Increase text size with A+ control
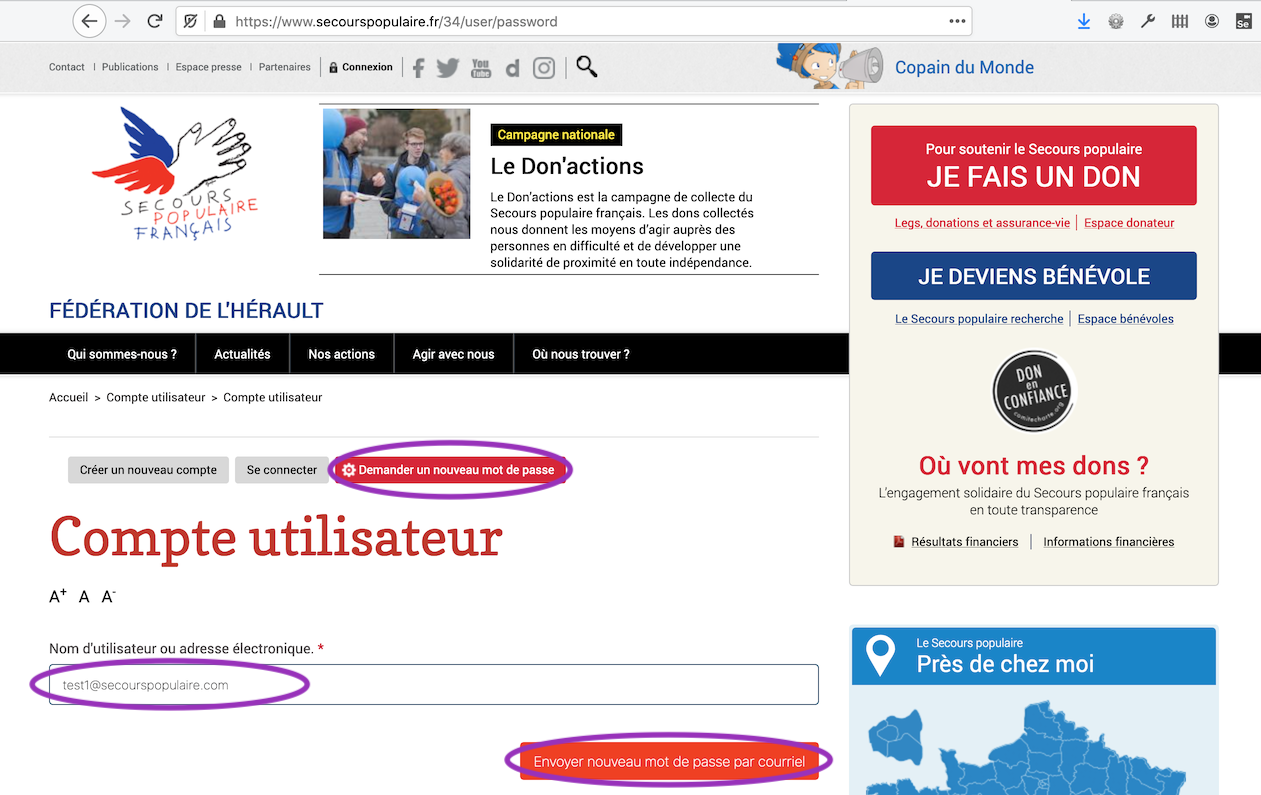Screen dimensions: 1261x795 [58, 597]
